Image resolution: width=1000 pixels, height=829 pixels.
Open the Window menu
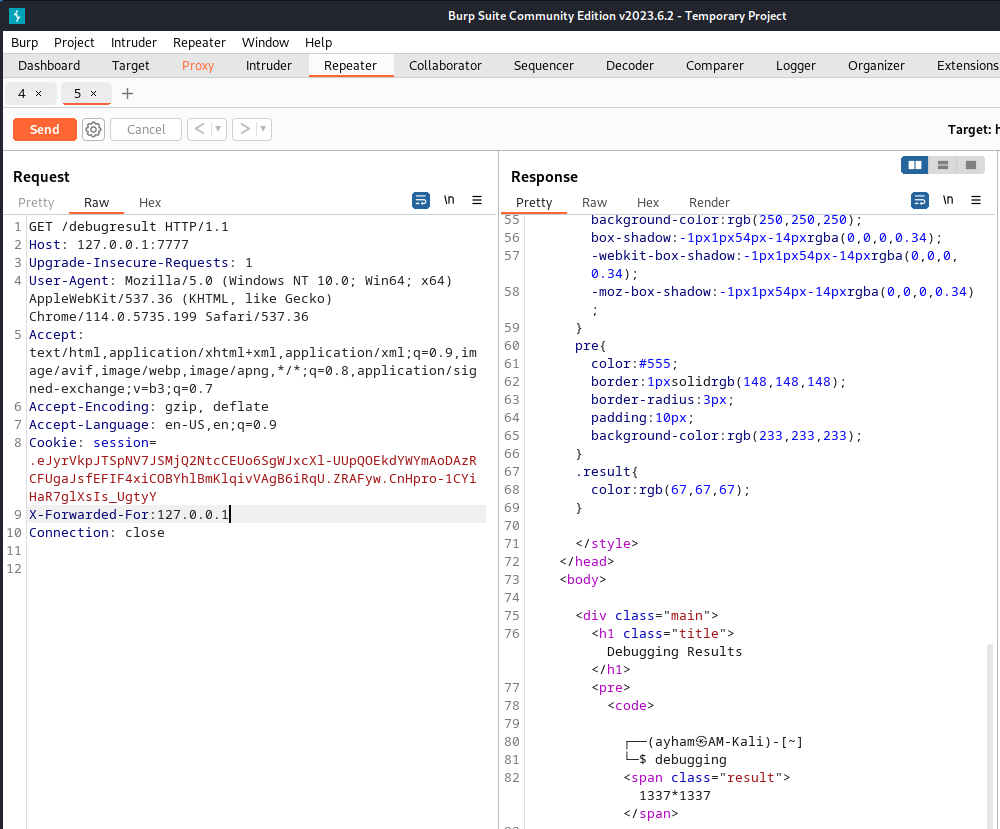[265, 43]
